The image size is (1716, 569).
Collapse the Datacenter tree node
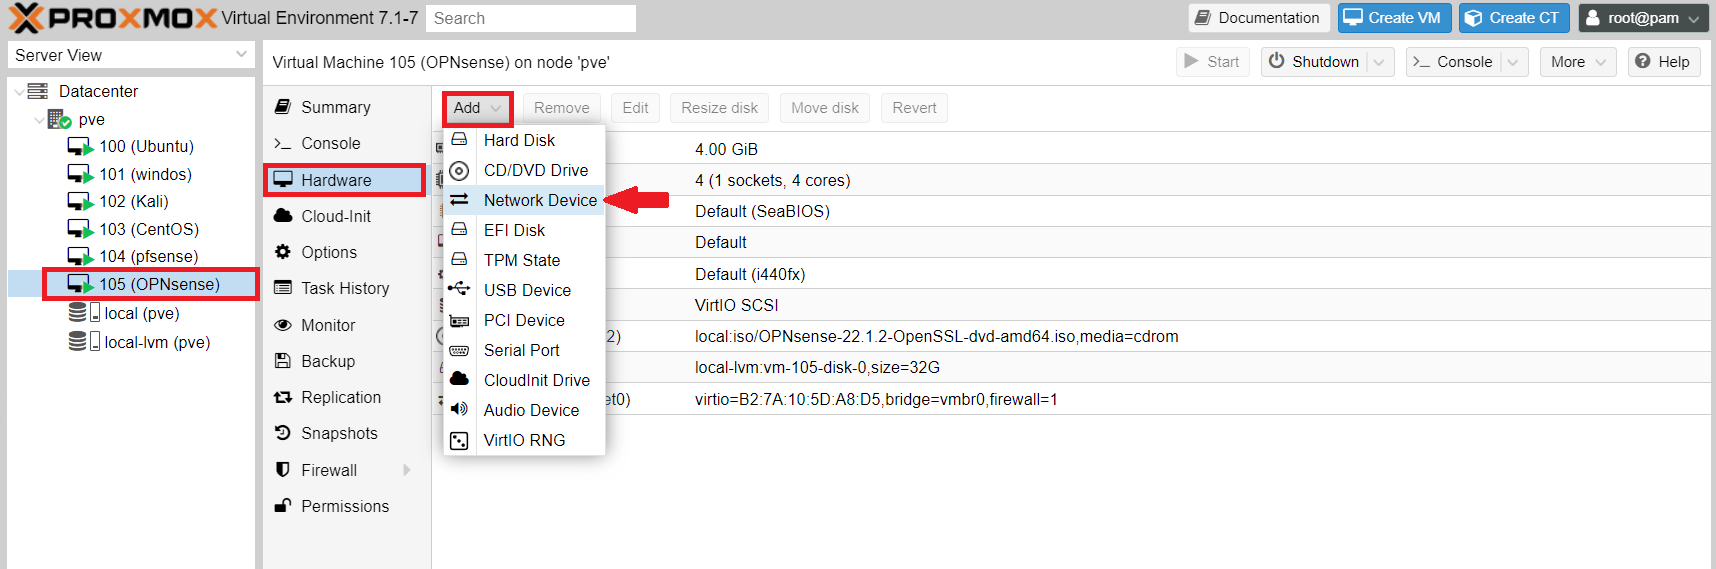(19, 92)
